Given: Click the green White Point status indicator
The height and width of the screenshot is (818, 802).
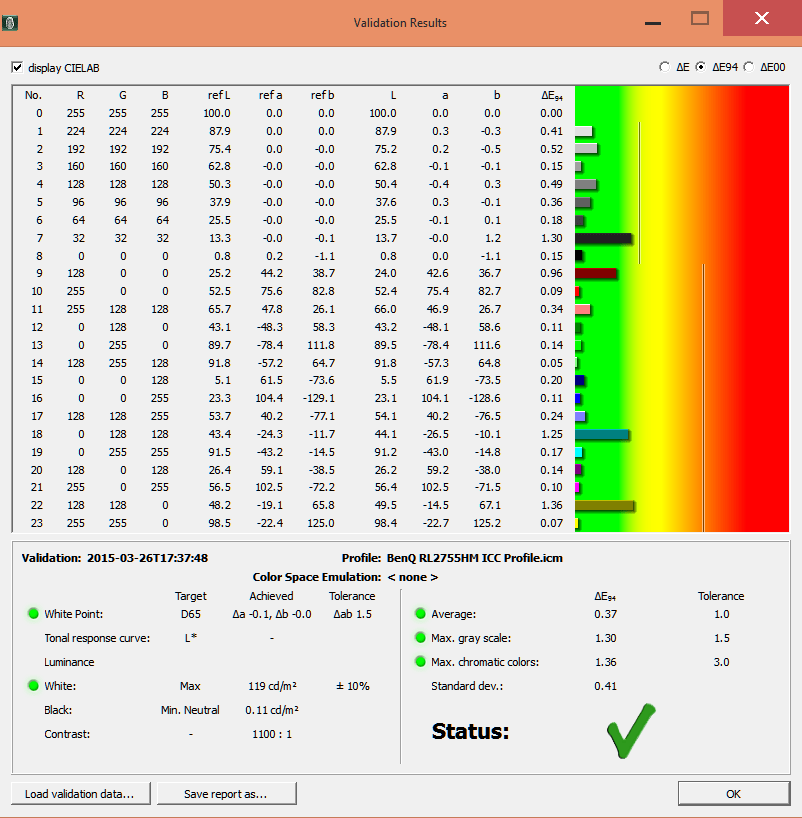Looking at the screenshot, I should 34,614.
